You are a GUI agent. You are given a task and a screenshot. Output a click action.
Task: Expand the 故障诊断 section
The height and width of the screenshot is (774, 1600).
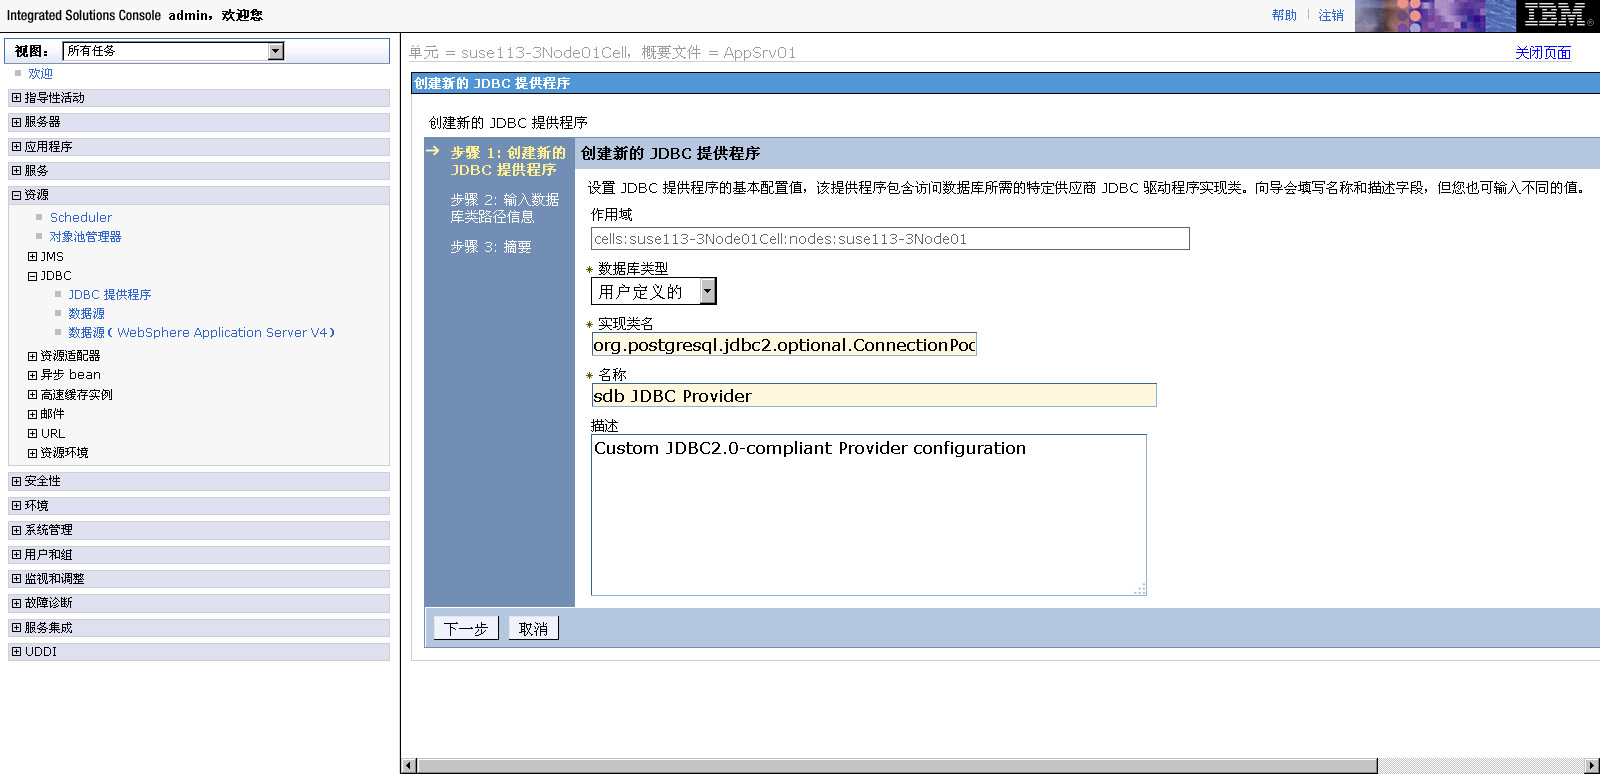click(16, 603)
